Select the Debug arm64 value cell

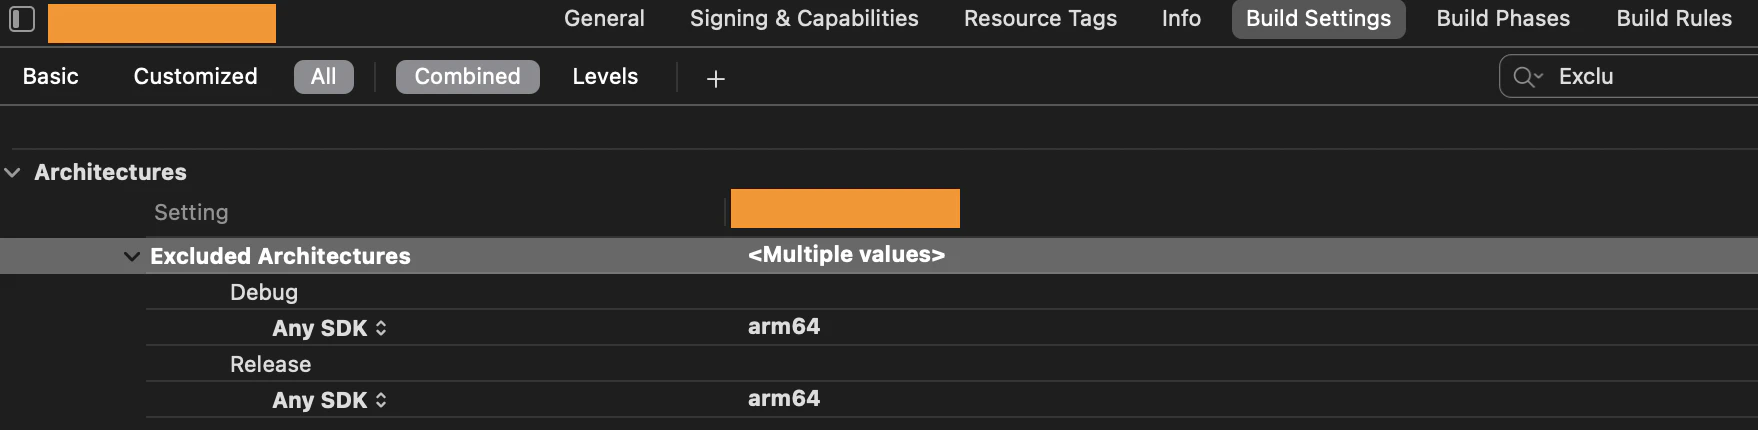pyautogui.click(x=784, y=327)
